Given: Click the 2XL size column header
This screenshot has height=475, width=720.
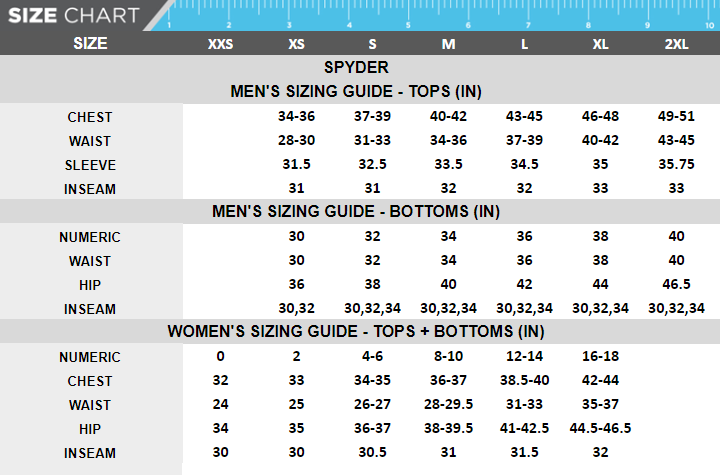Looking at the screenshot, I should pos(677,44).
